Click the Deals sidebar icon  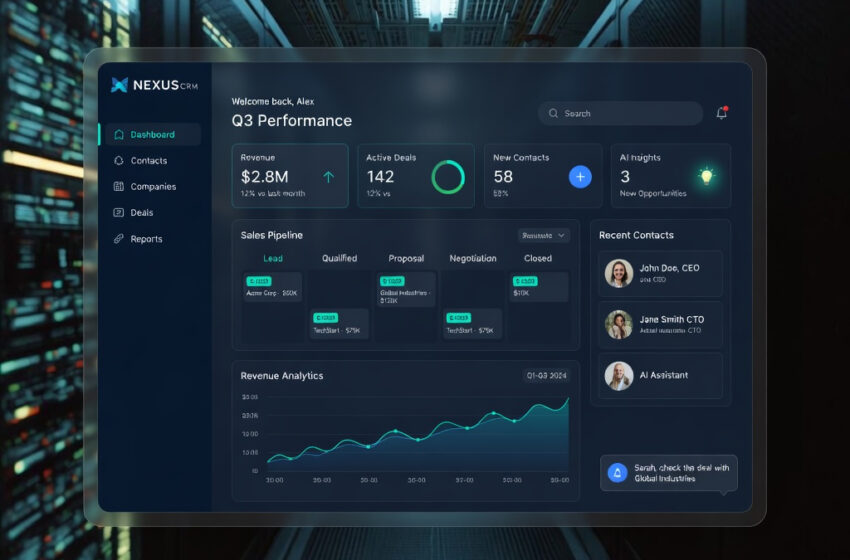point(119,213)
